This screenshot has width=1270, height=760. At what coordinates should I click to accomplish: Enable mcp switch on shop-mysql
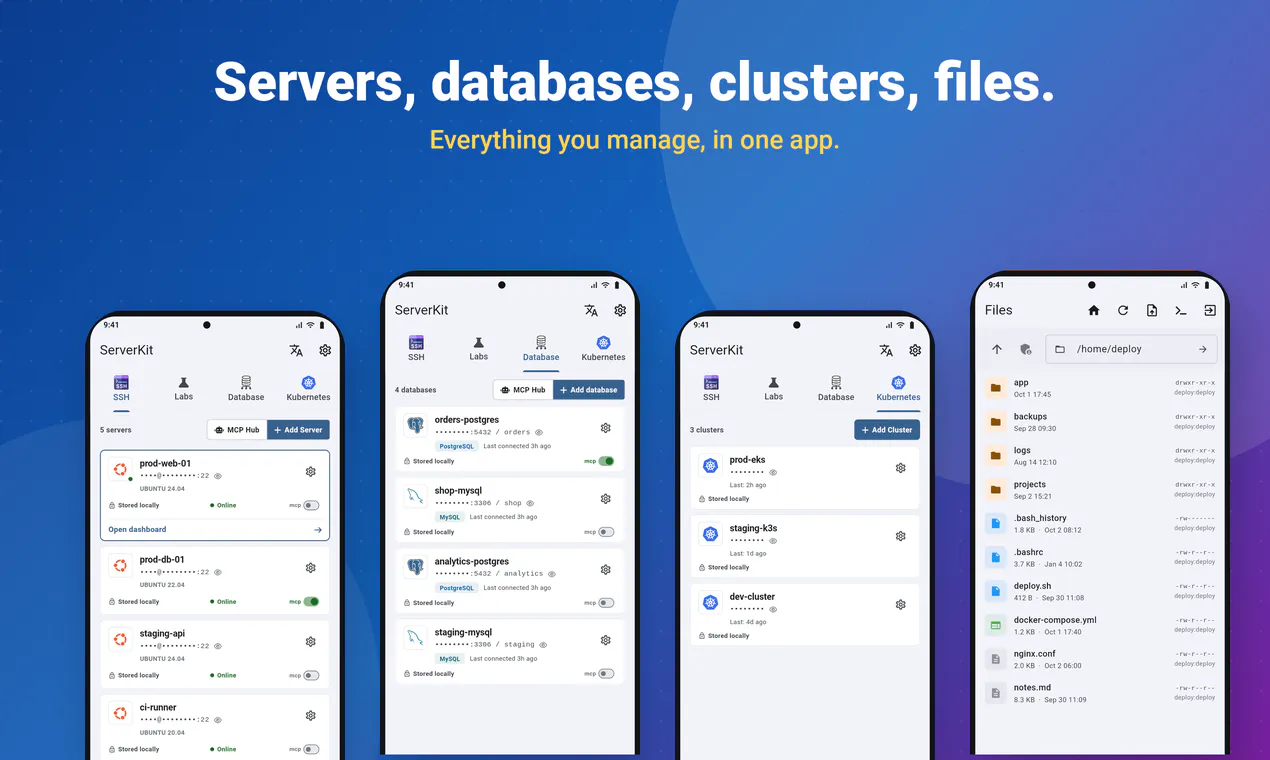607,532
